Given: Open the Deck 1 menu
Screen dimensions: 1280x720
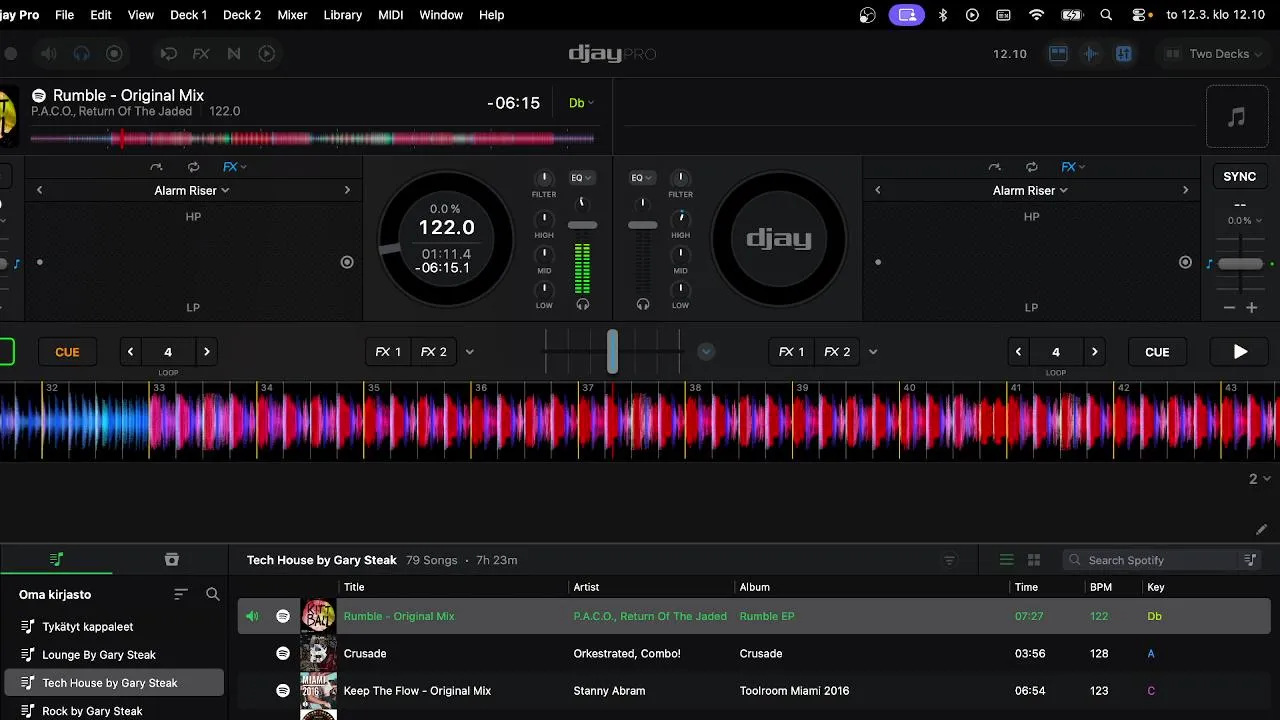Looking at the screenshot, I should pyautogui.click(x=189, y=15).
